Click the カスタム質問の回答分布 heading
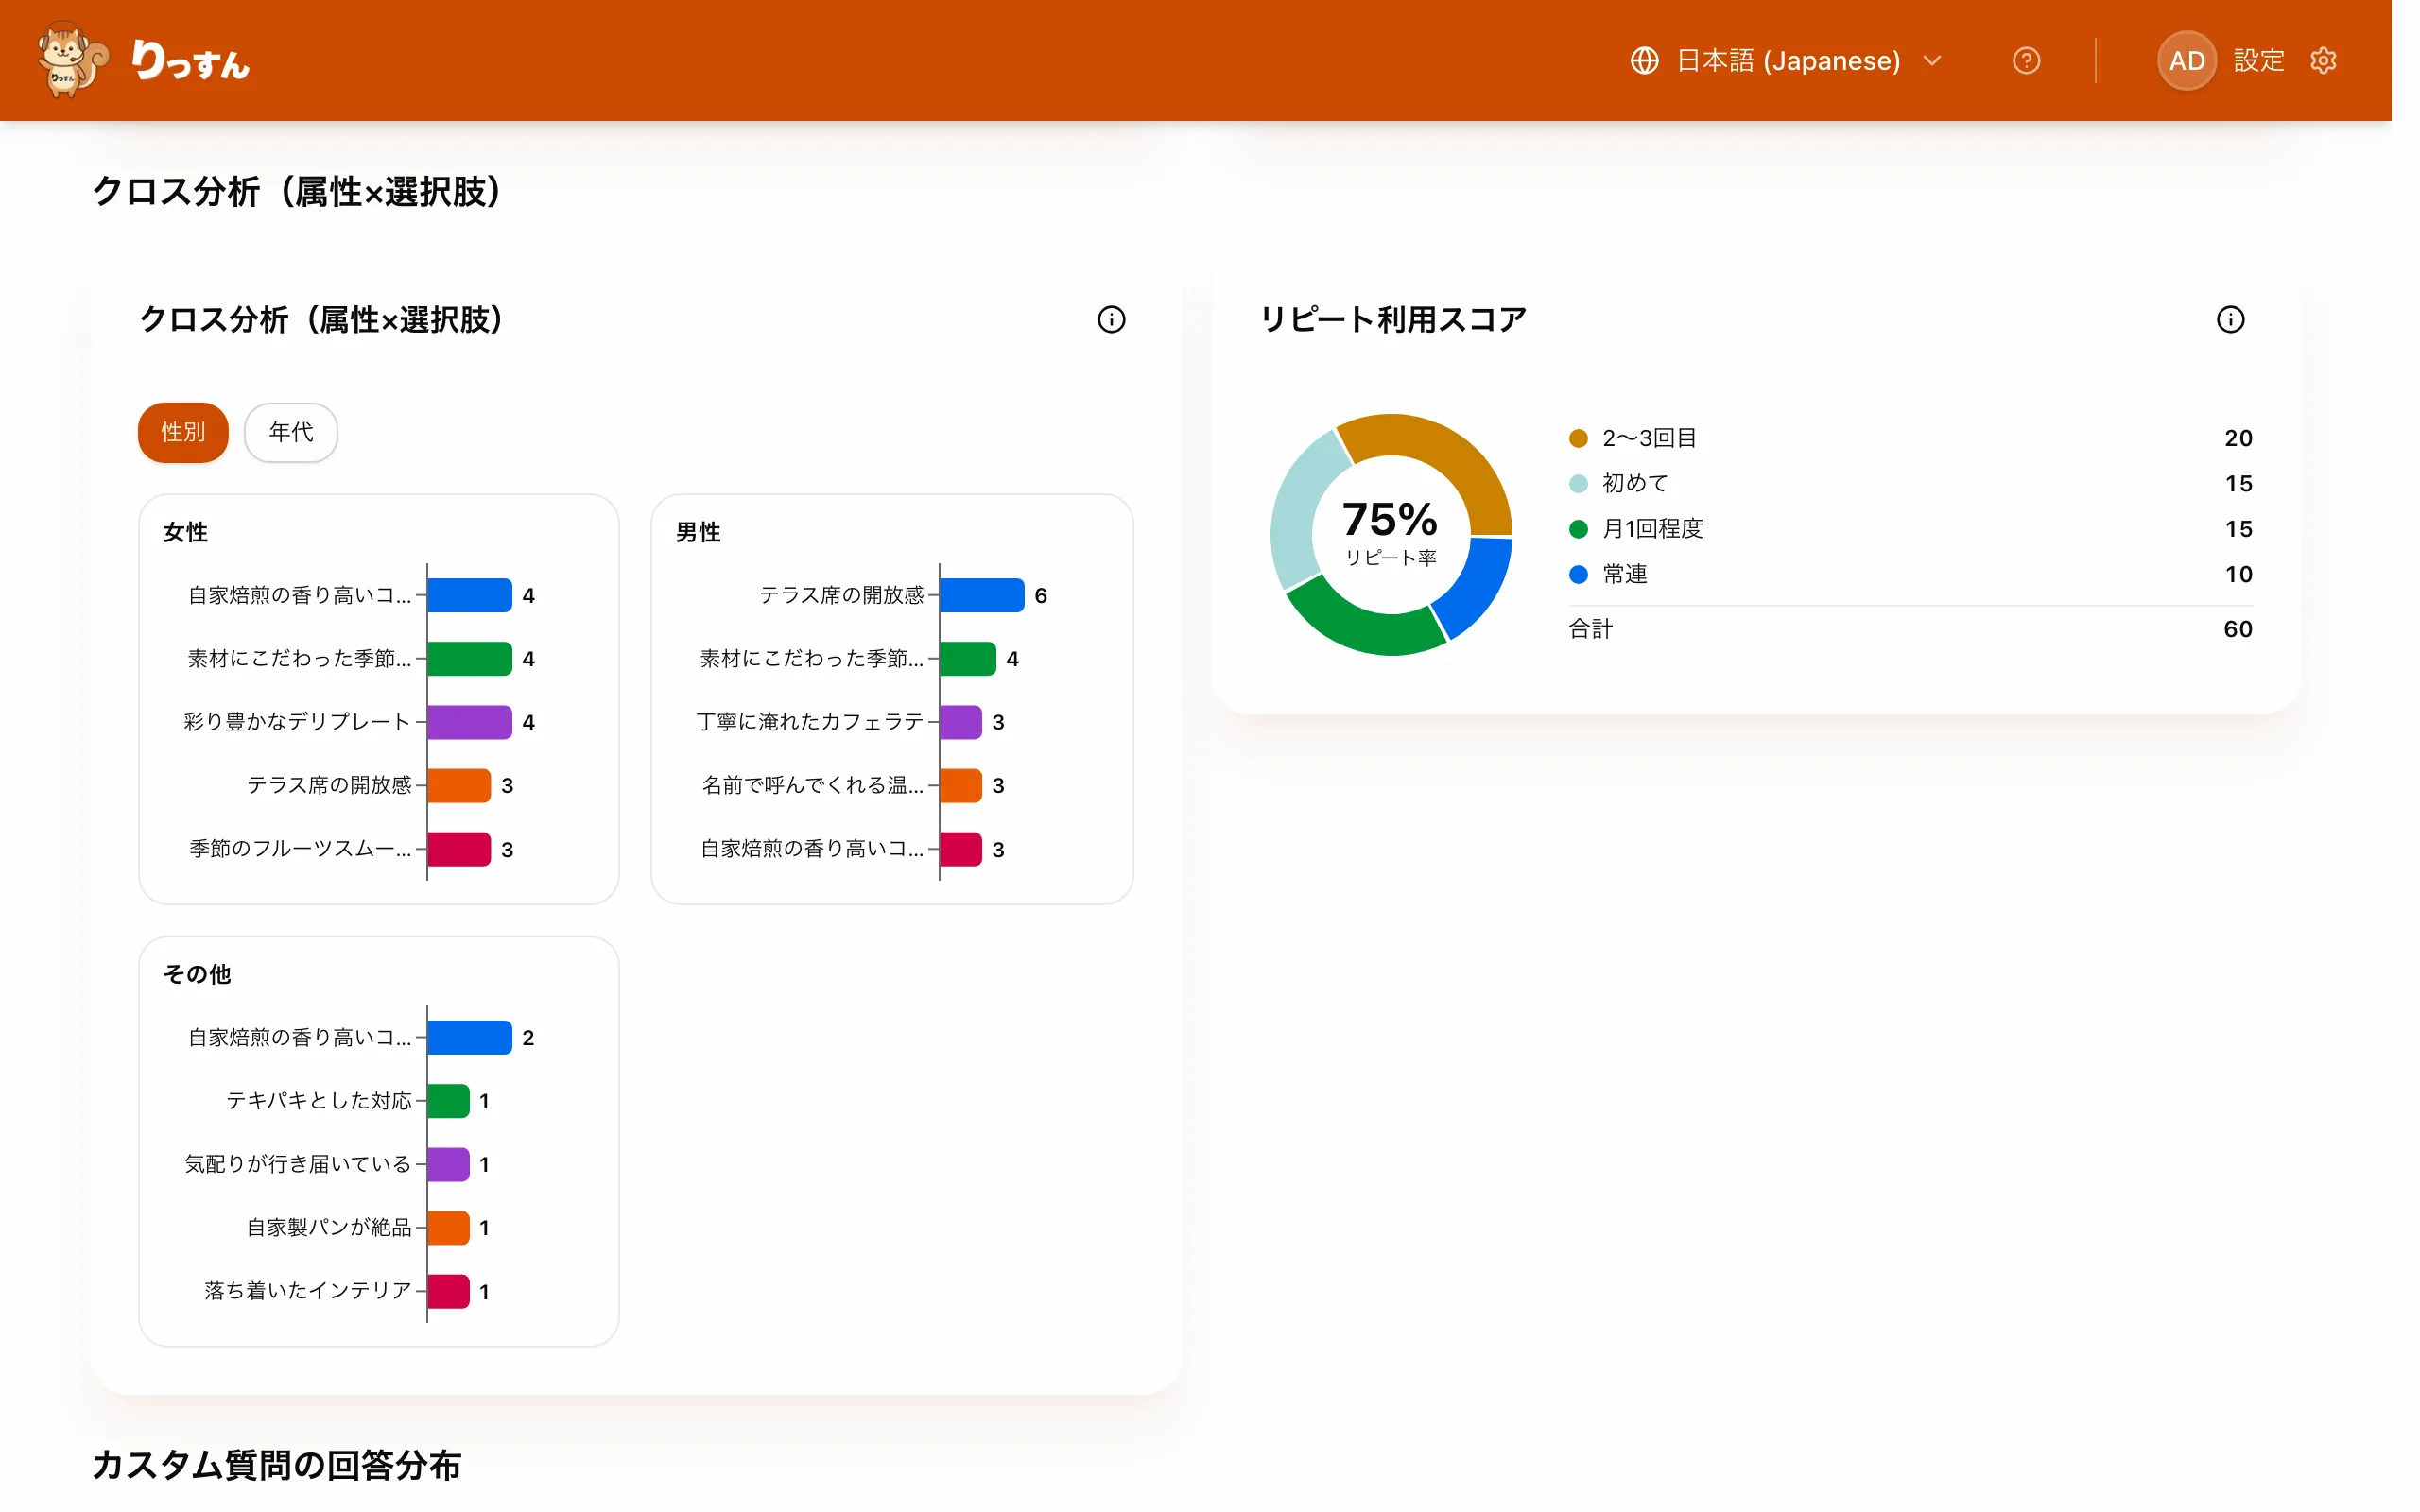Screen dimensions: 2420x1512 [276, 1466]
